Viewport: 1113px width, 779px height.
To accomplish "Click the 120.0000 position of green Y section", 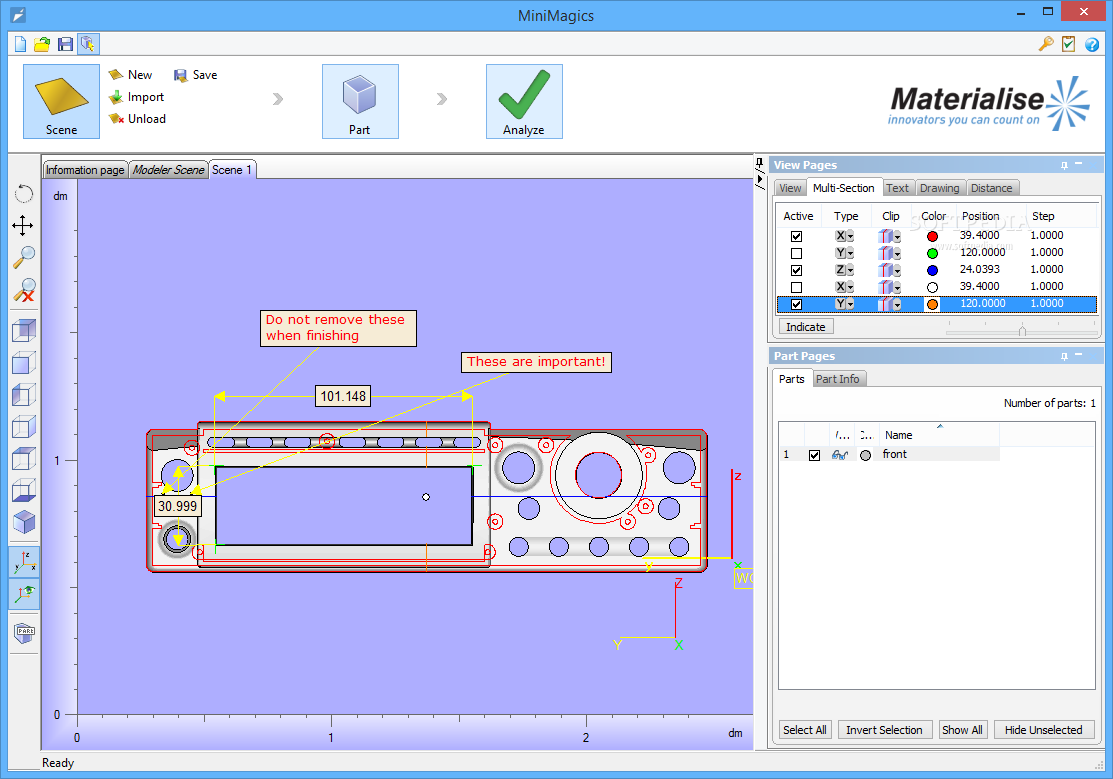I will click(982, 252).
